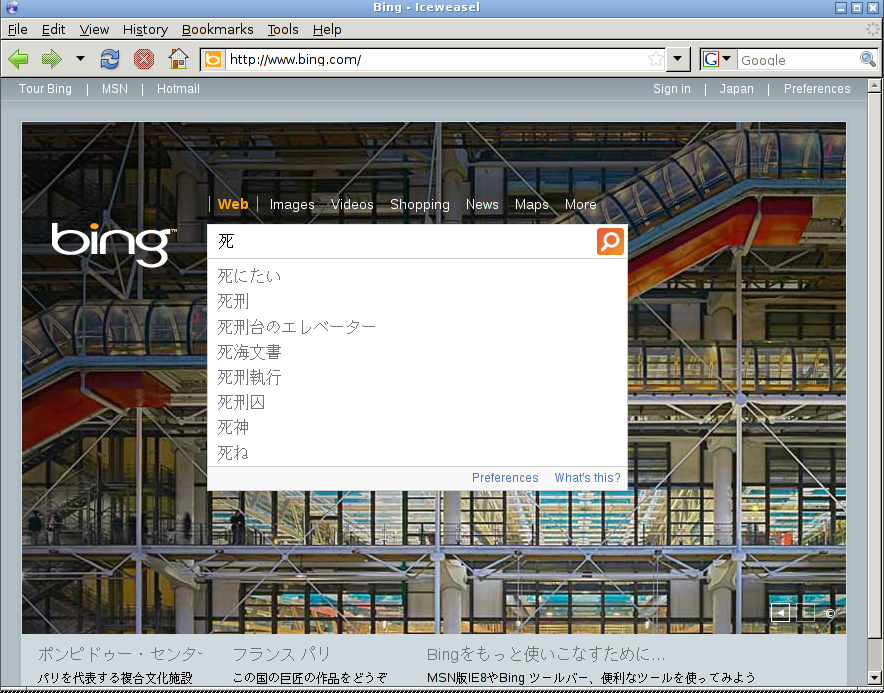Screen dimensions: 884x693
Task: Select suggestion 死刑執行
Action: (417, 377)
